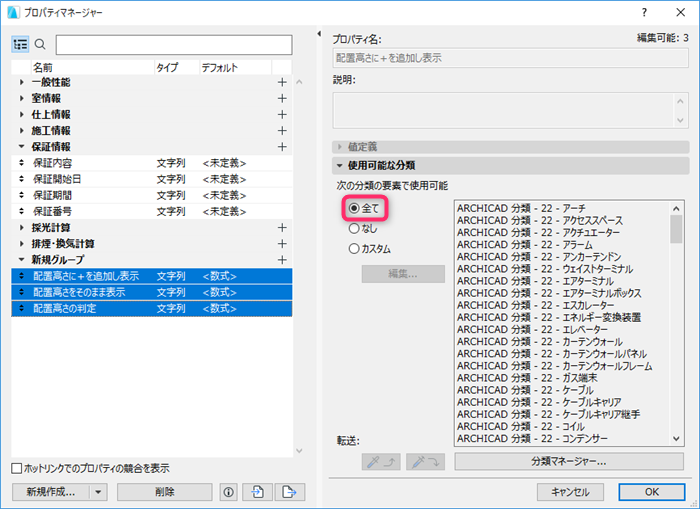
Task: Add property to 新規グループ group plus icon
Action: point(282,260)
